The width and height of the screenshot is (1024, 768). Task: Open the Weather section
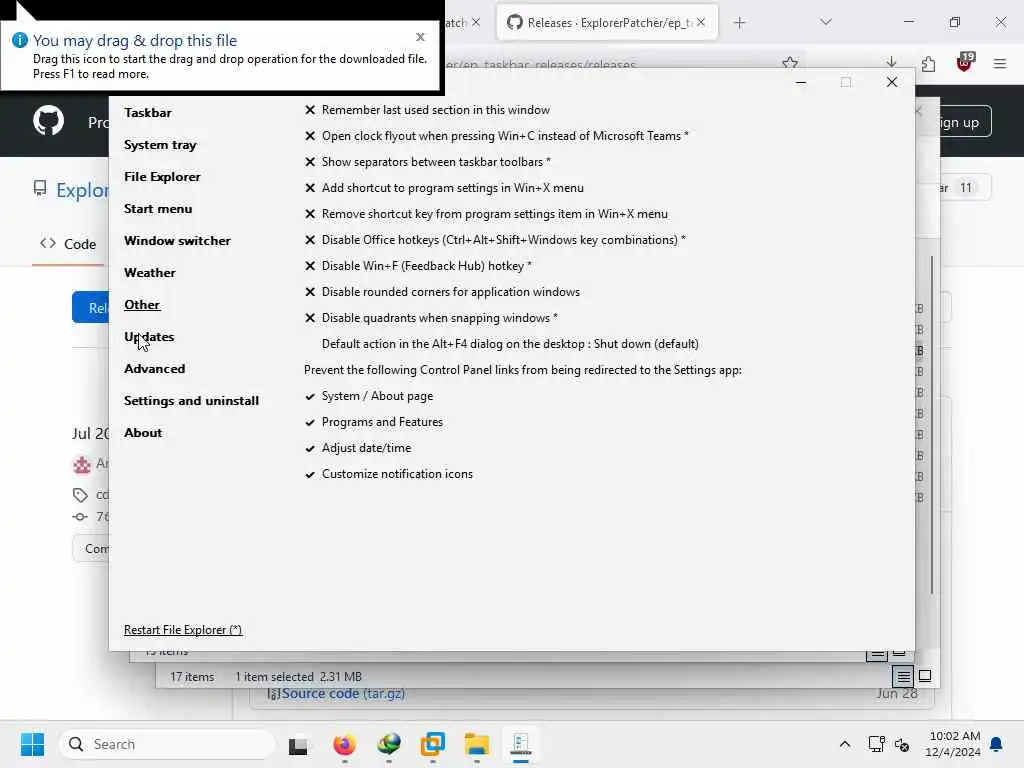150,272
